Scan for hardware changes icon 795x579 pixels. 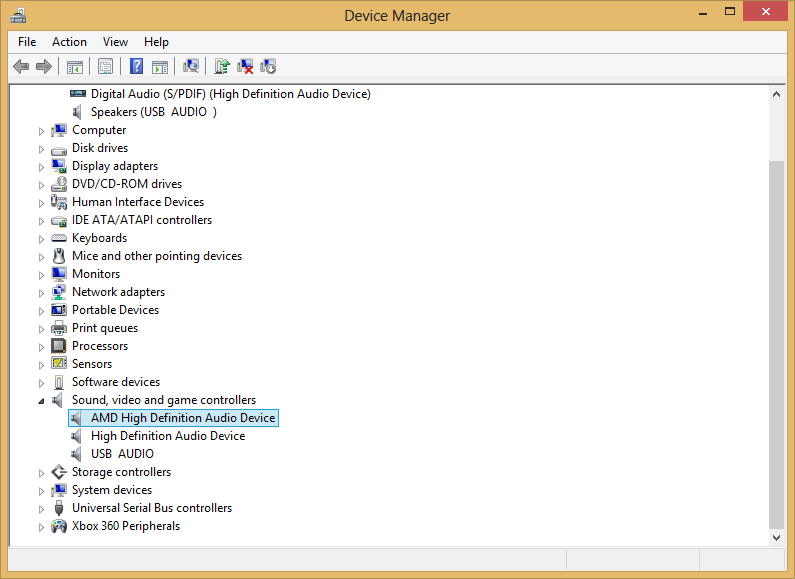pyautogui.click(x=191, y=66)
